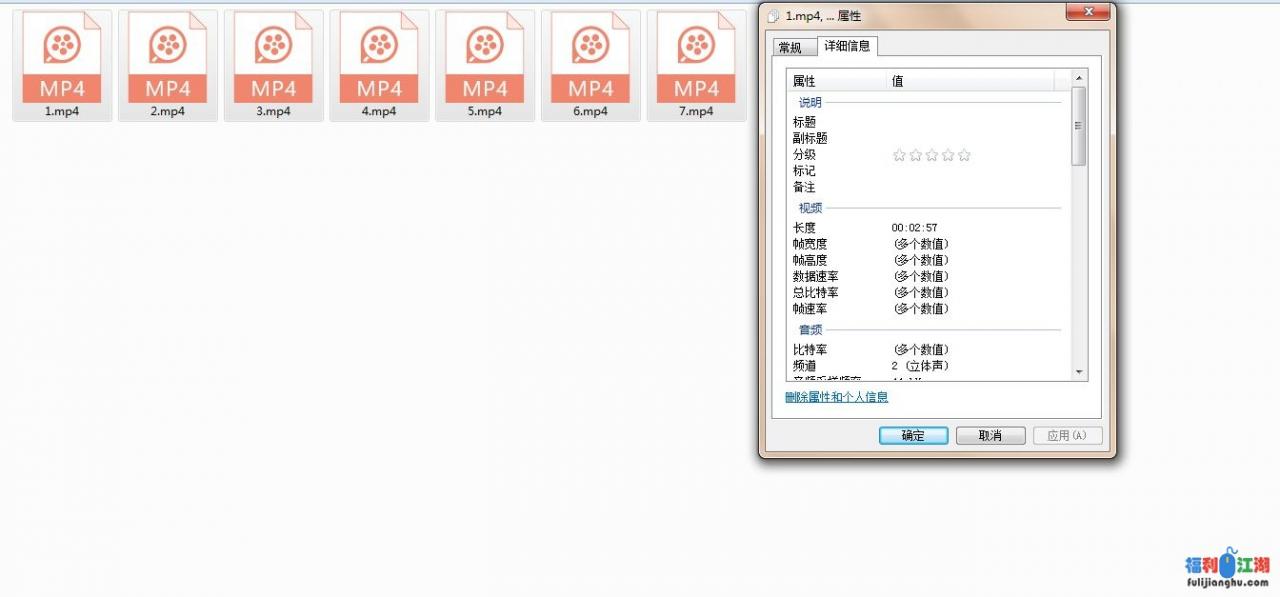Click the properties dialog title bar icon
Screen dimensions: 1280x597
773,16
